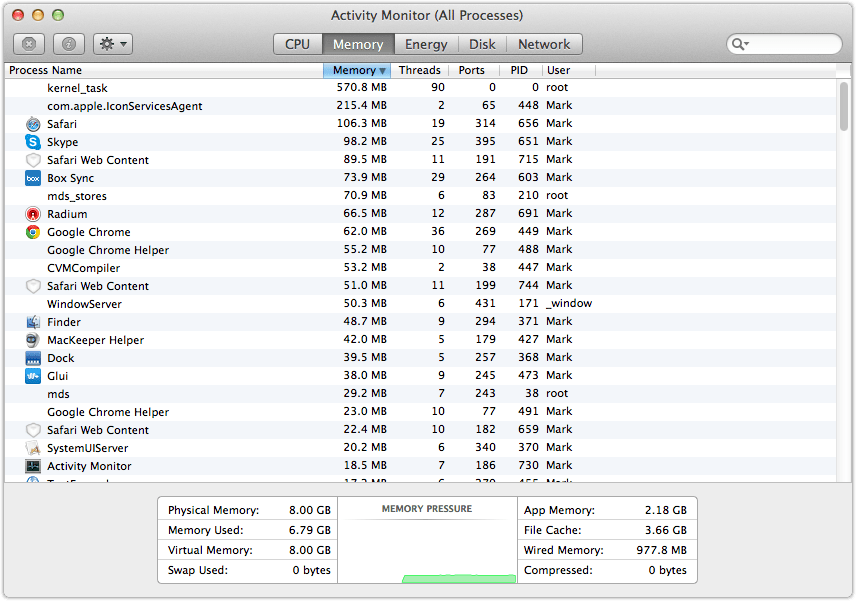Click in the search field
Screen dimensions: 856x601
(x=784, y=44)
